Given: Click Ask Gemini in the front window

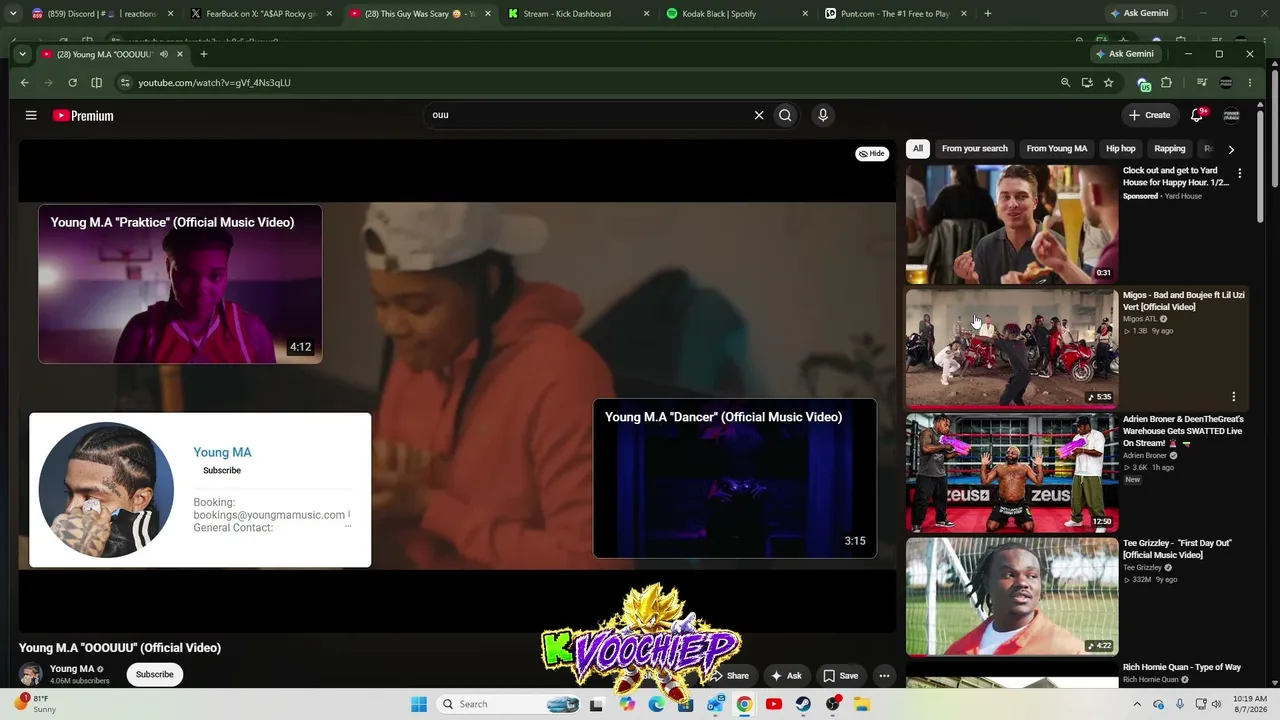Looking at the screenshot, I should tap(1124, 54).
